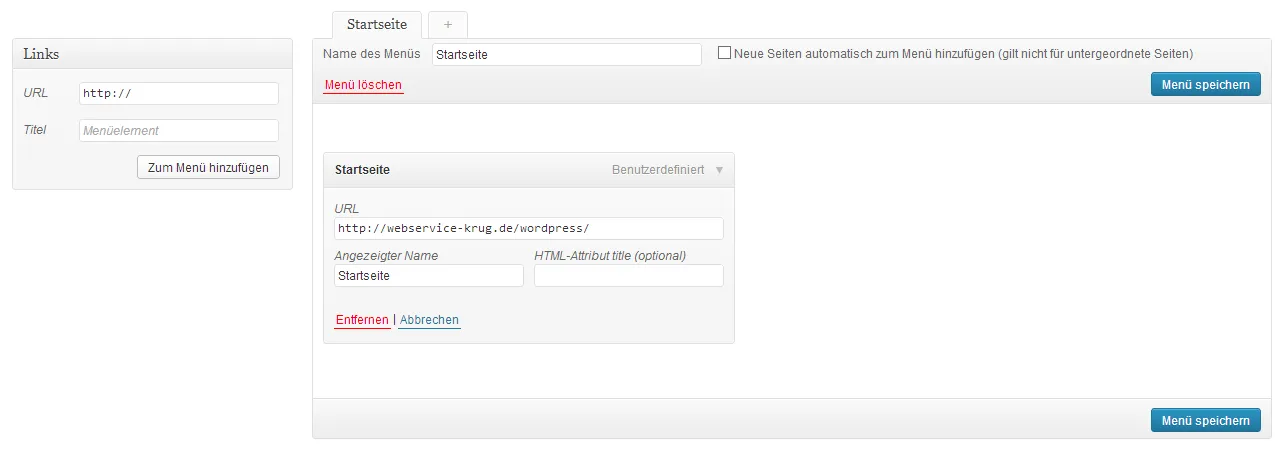Screen dimensions: 1275x450
Task: Click the Zum Menü hinzufügen button
Action: coord(208,167)
